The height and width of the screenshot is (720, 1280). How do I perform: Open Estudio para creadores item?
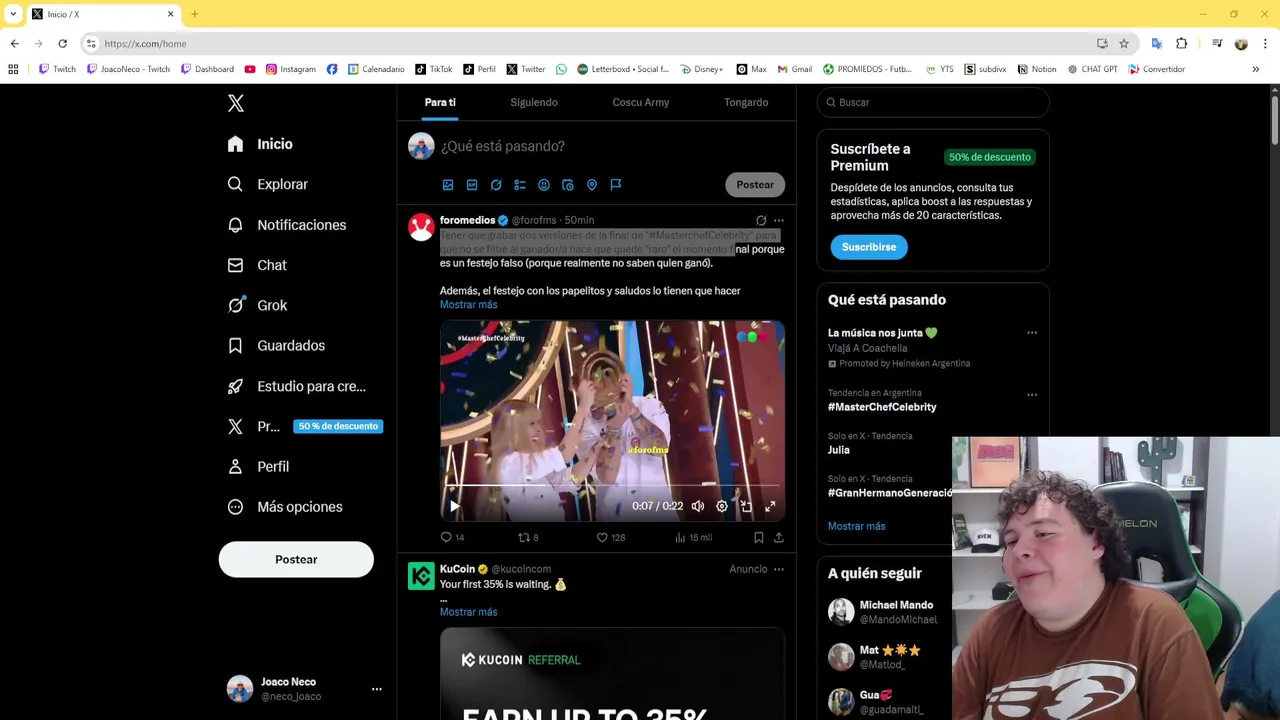click(x=296, y=386)
